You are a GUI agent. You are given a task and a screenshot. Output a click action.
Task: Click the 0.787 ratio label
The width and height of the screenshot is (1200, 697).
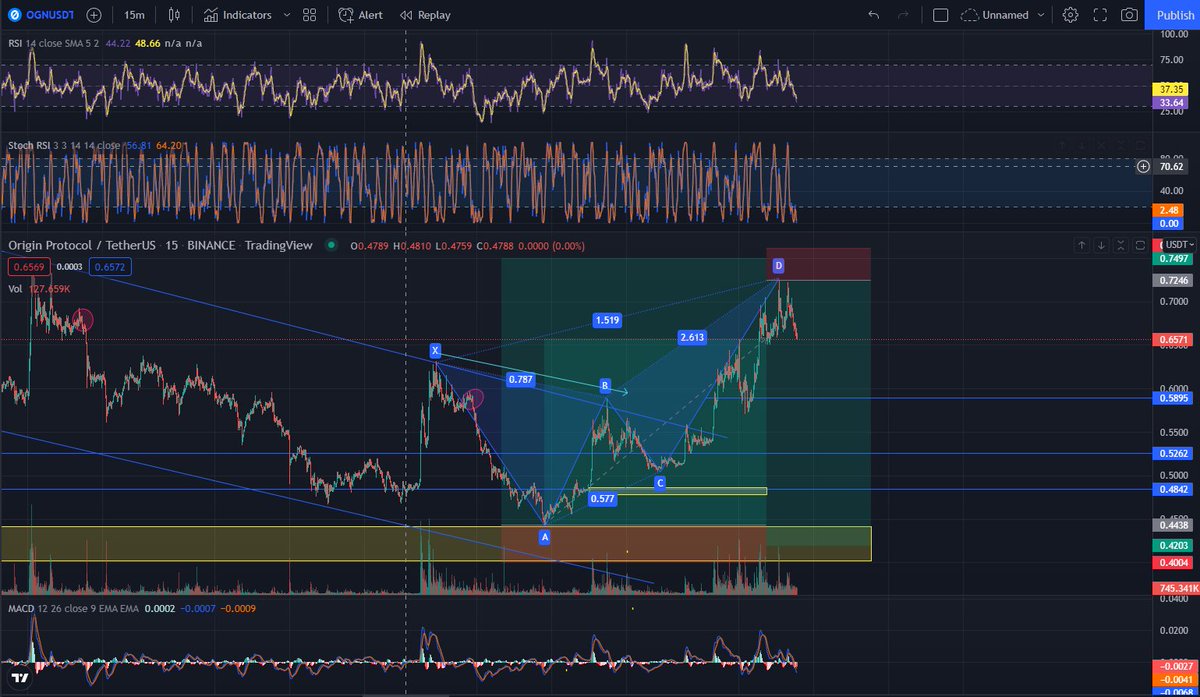(x=520, y=379)
